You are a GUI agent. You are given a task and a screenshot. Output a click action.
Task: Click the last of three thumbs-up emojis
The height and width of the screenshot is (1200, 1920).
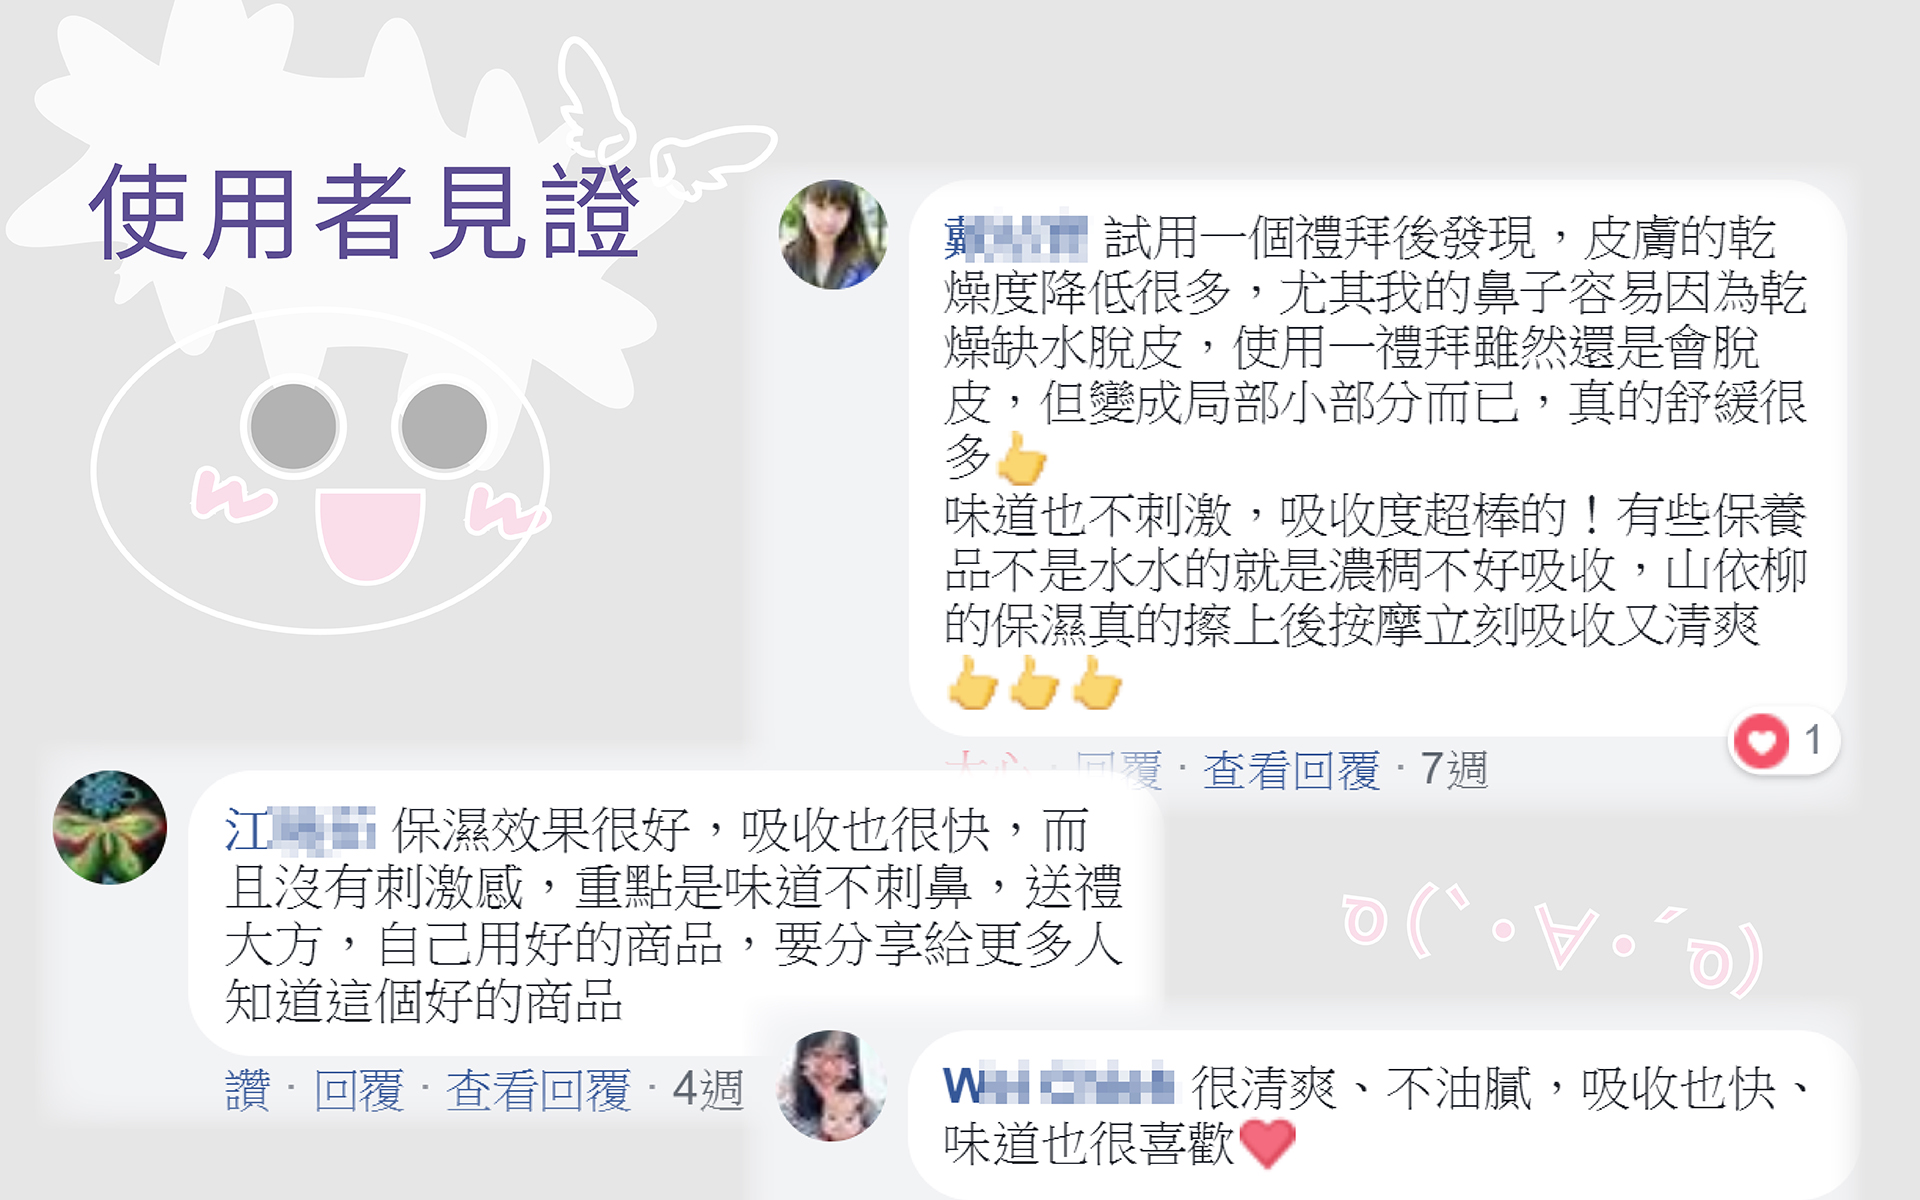[x=1097, y=683]
